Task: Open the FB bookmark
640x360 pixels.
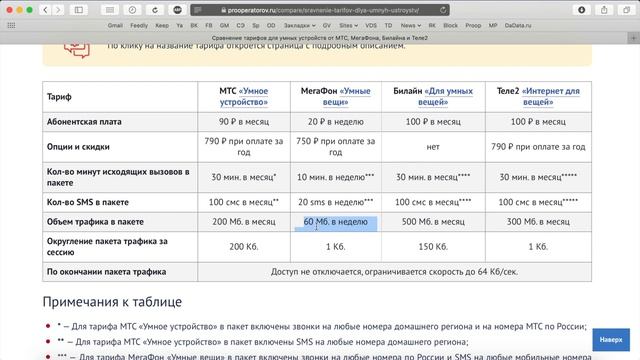Action: point(209,25)
